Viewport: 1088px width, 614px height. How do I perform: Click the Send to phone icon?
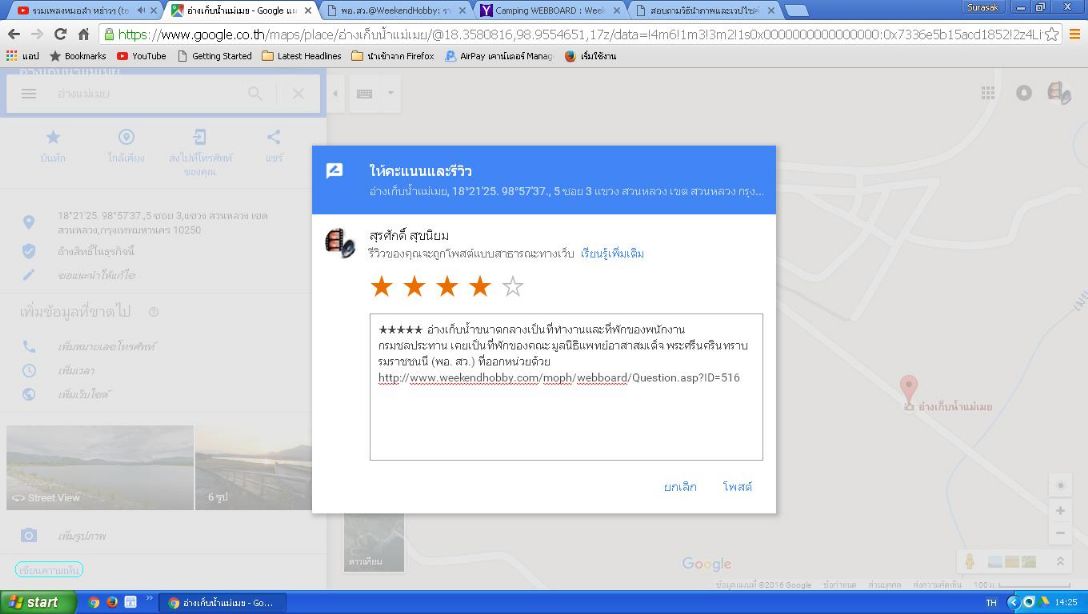(200, 137)
